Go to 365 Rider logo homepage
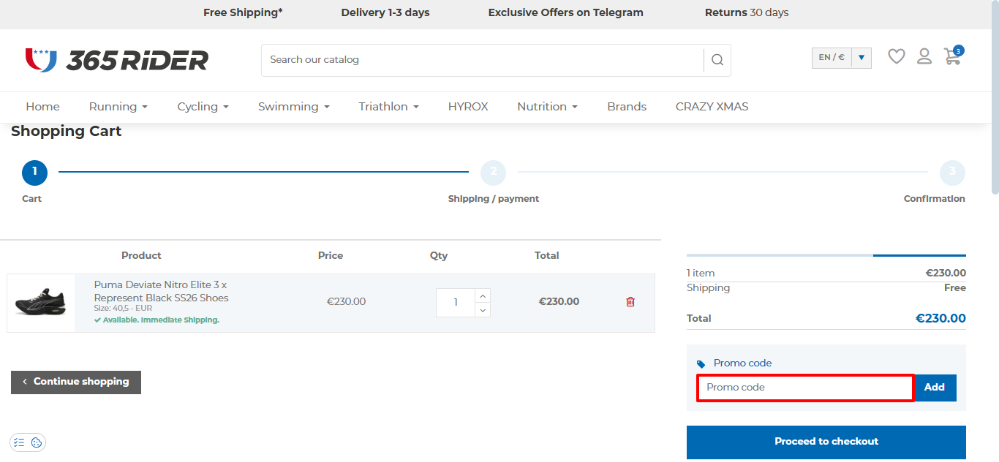 click(x=117, y=60)
